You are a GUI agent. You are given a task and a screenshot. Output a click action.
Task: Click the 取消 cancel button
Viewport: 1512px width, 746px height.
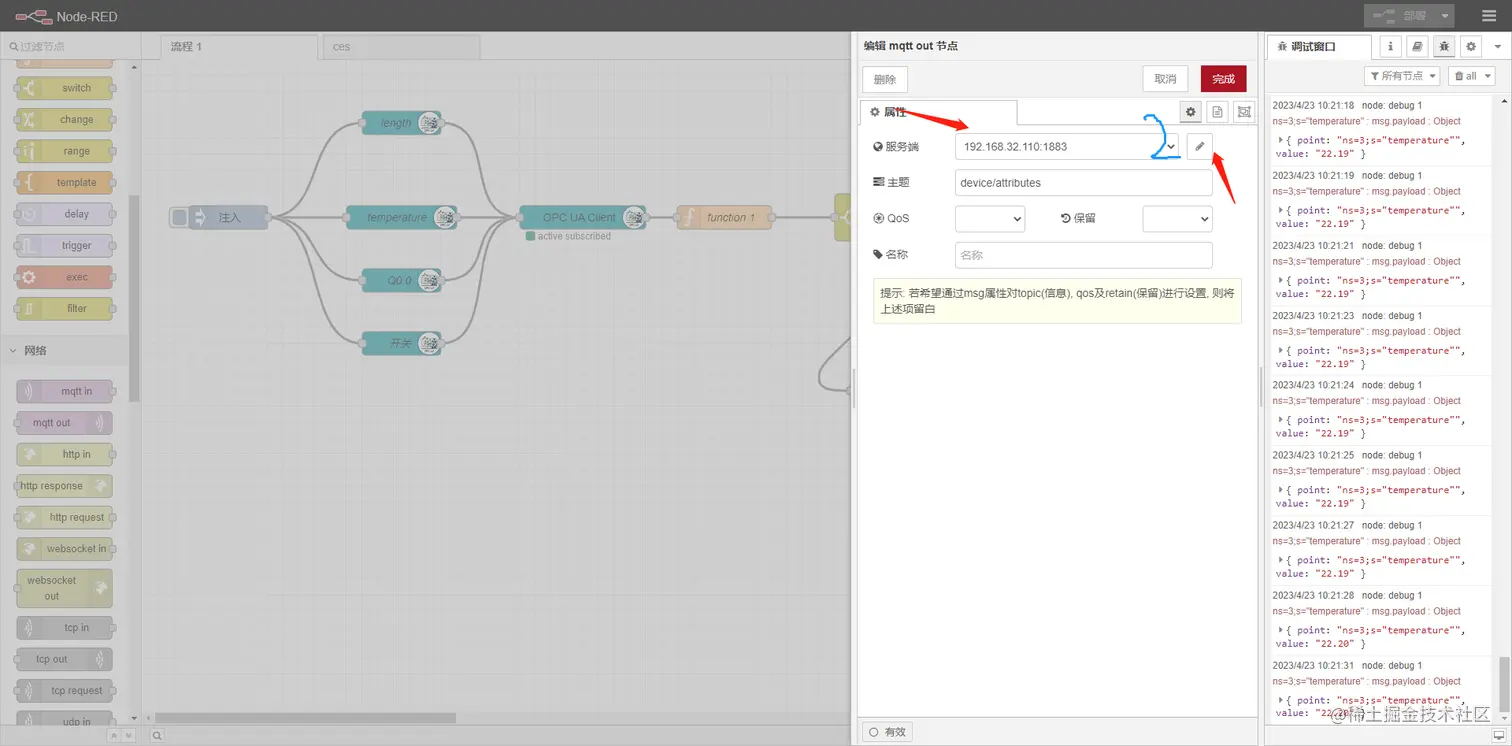pos(1165,79)
